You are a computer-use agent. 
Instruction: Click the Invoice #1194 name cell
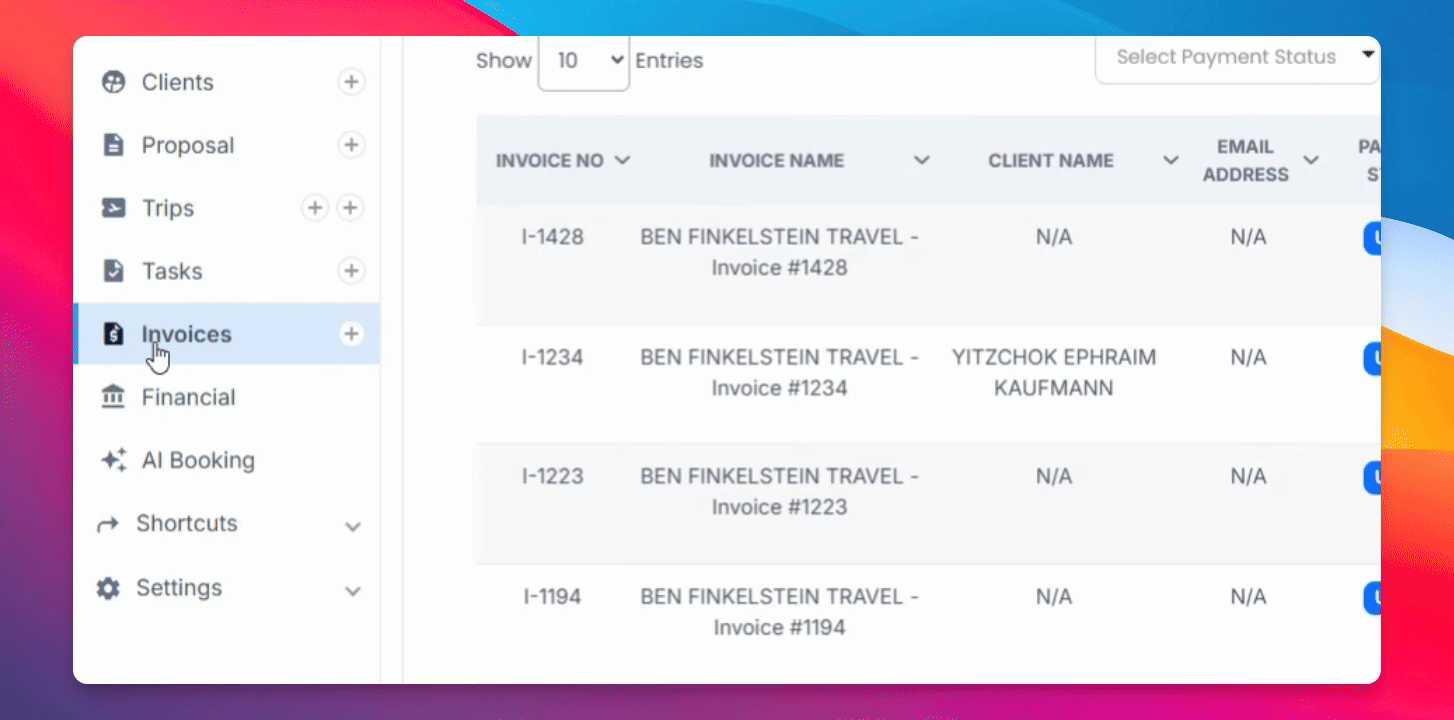pos(779,612)
